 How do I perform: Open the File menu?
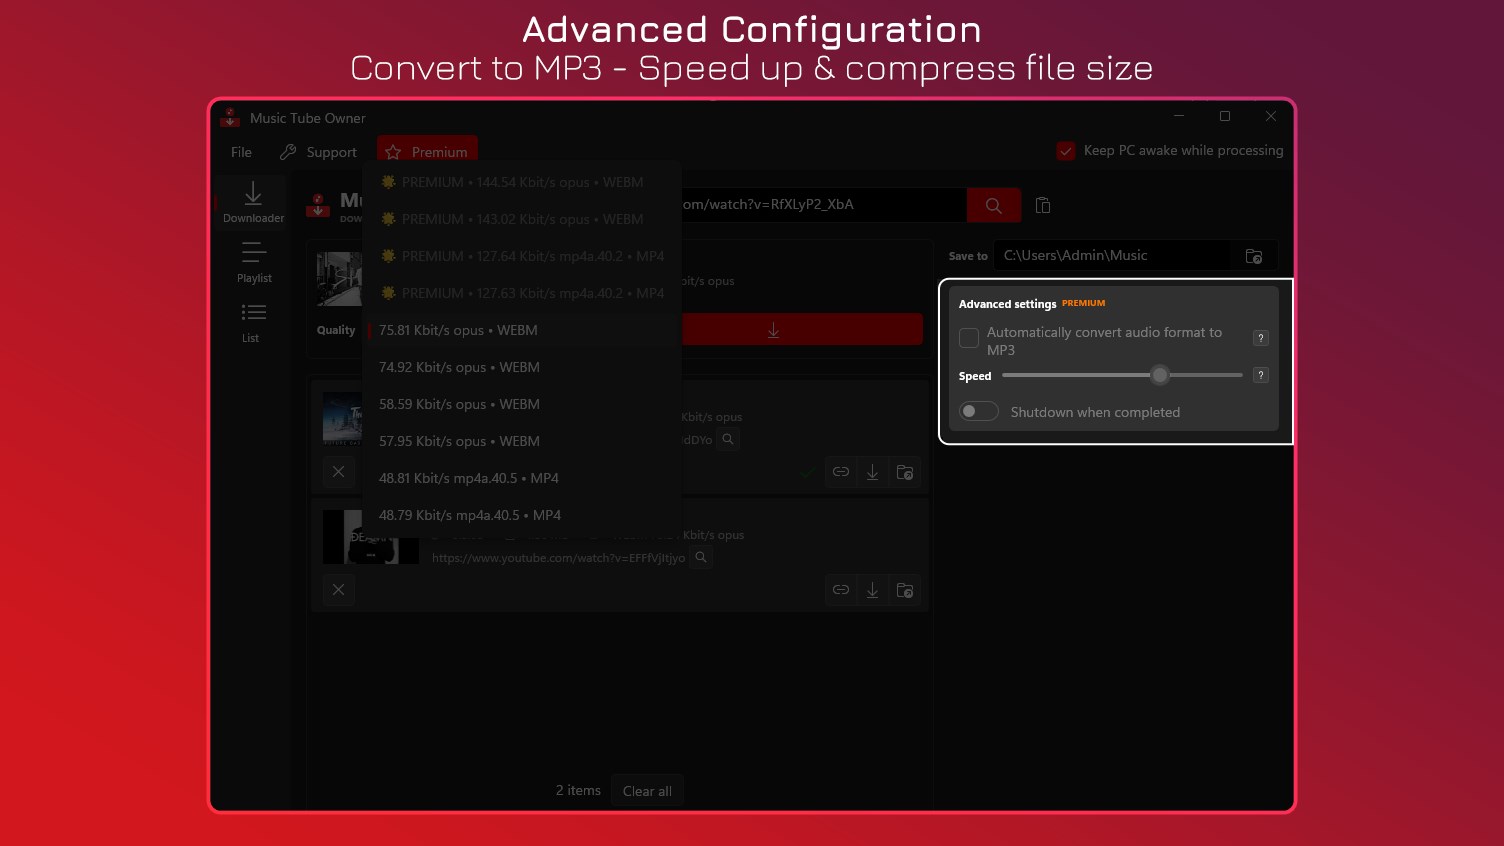pyautogui.click(x=240, y=152)
